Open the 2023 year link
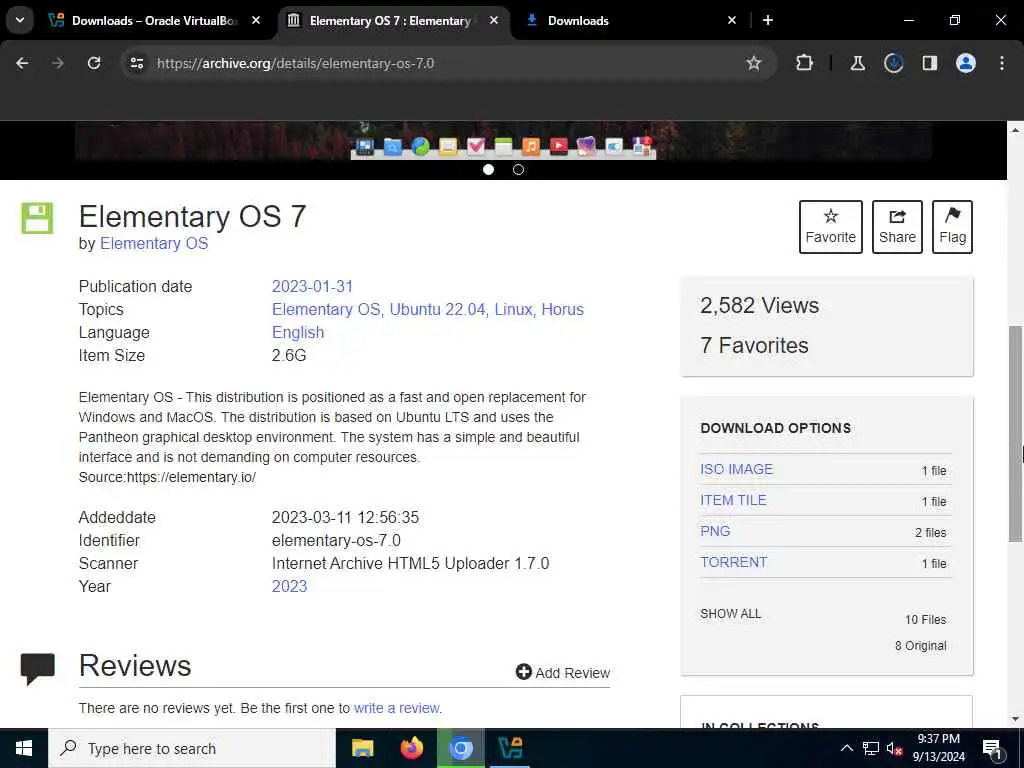 click(x=289, y=586)
